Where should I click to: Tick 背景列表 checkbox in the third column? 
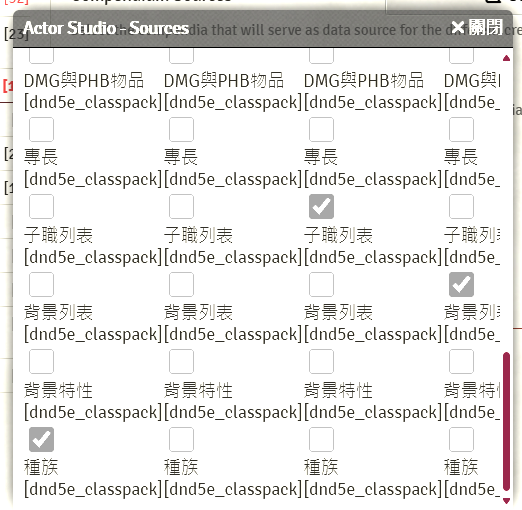(321, 284)
